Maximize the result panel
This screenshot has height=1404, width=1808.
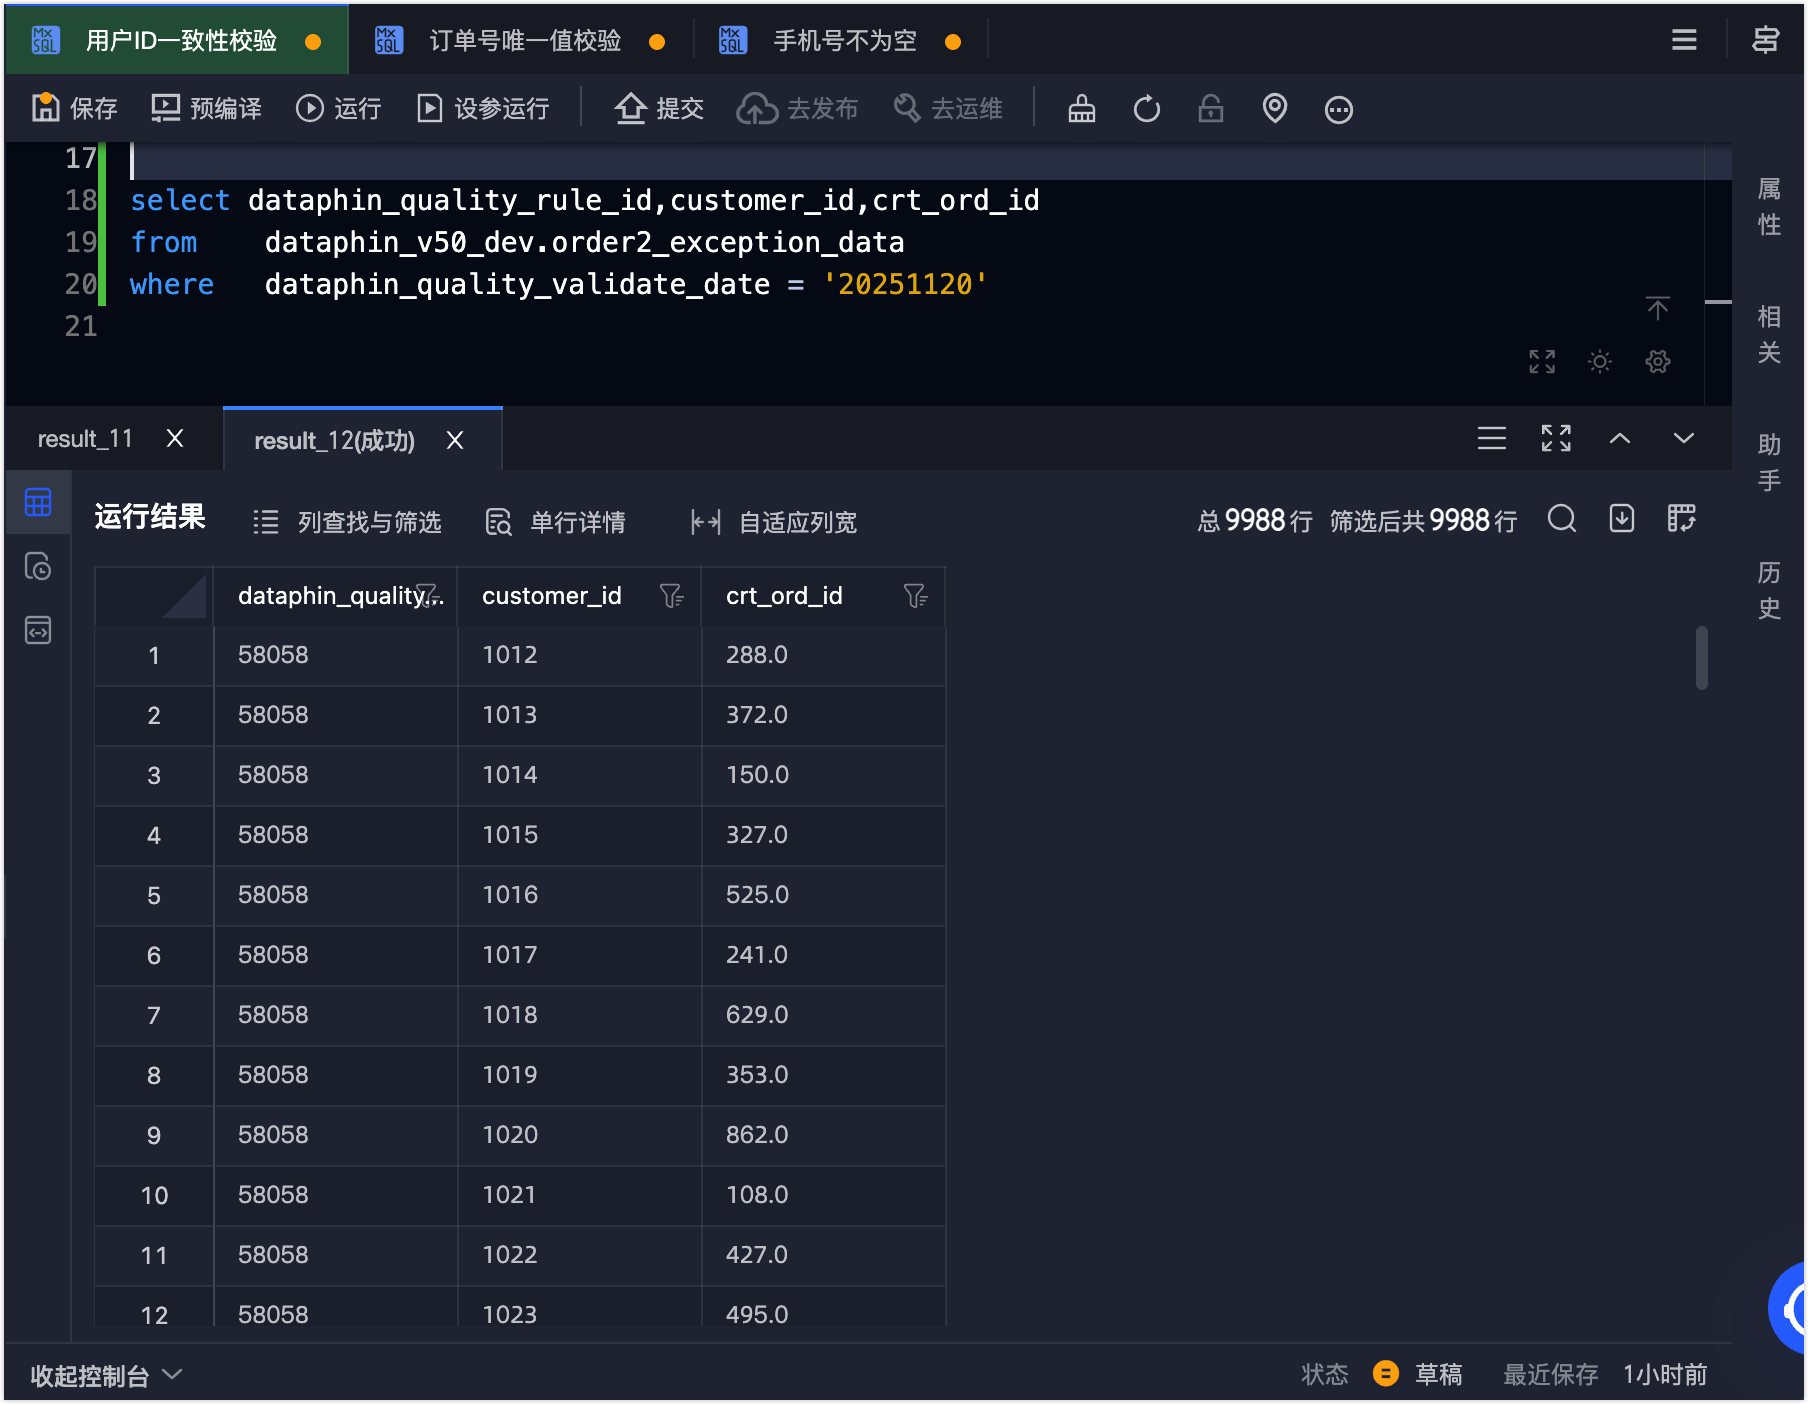tap(1556, 438)
